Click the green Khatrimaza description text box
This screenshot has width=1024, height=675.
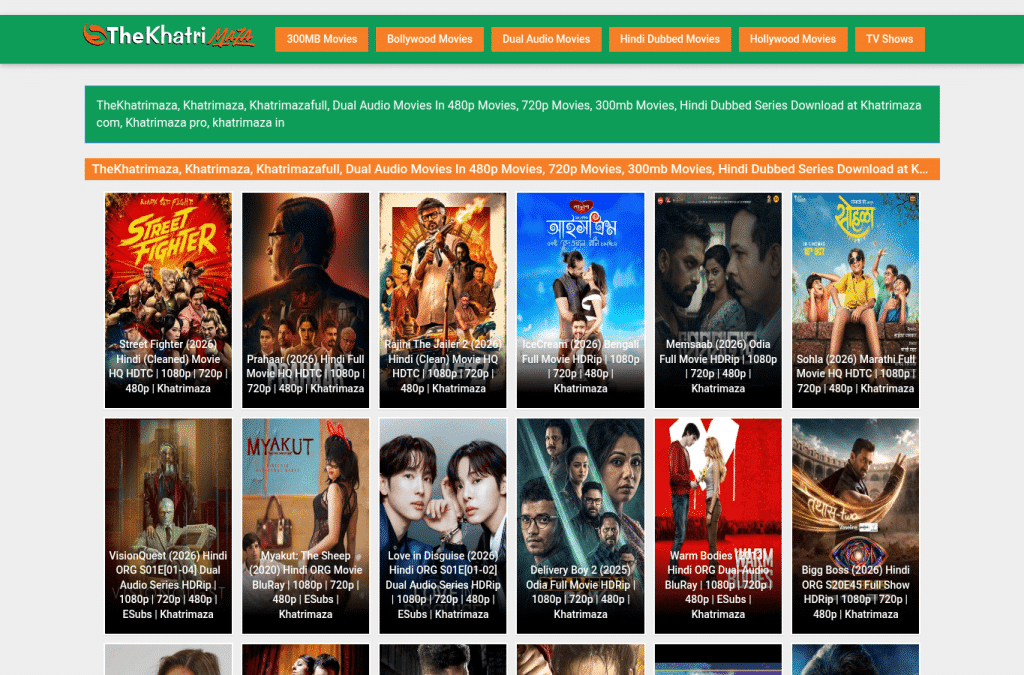click(512, 114)
